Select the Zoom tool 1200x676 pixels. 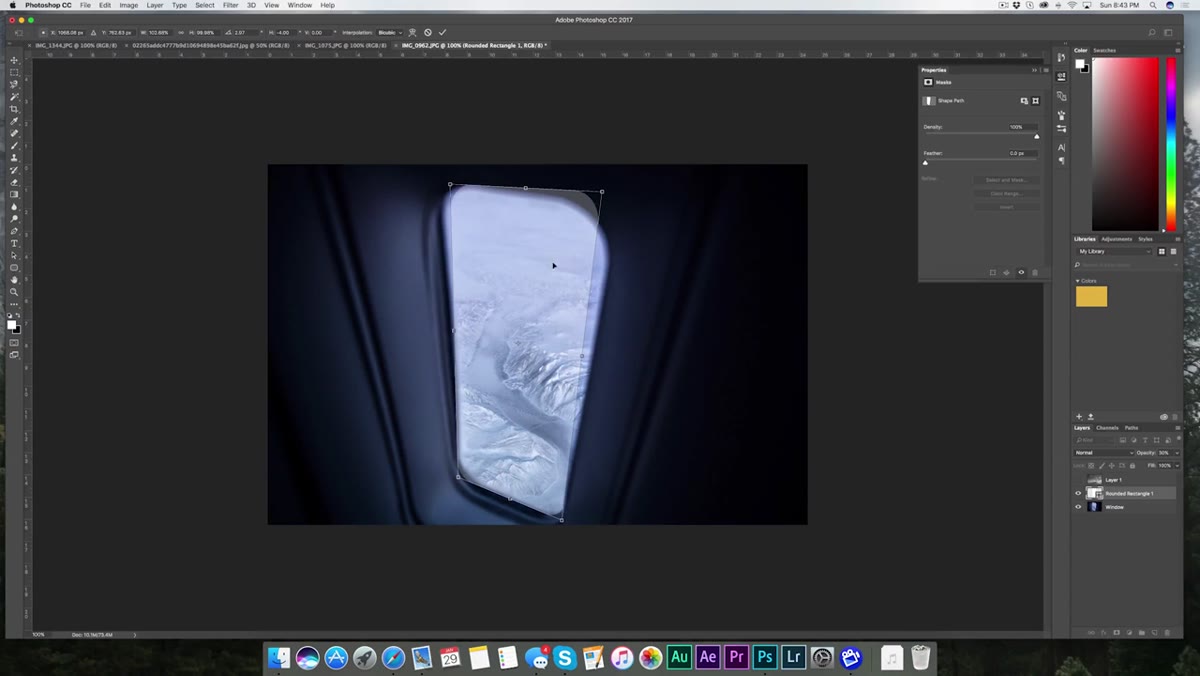pyautogui.click(x=14, y=292)
